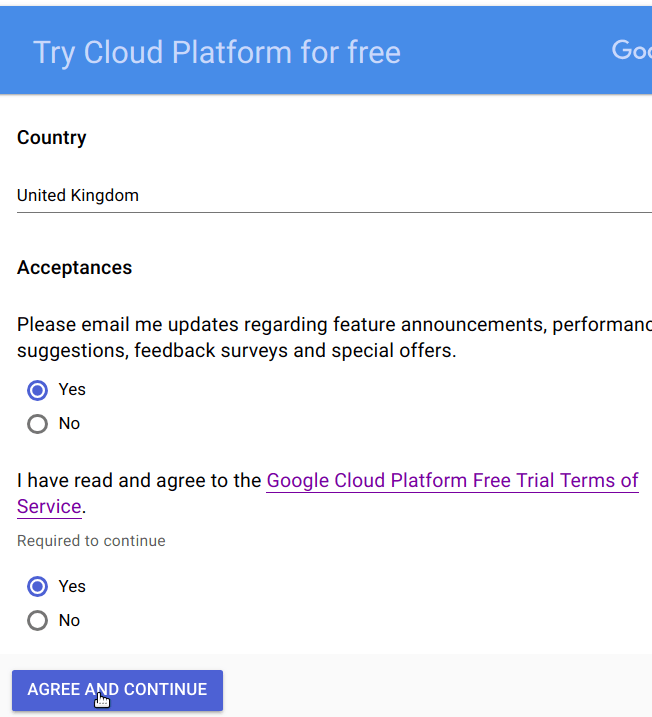The image size is (652, 717).
Task: Click the AGREE AND CONTINUE button
Action: coord(118,690)
